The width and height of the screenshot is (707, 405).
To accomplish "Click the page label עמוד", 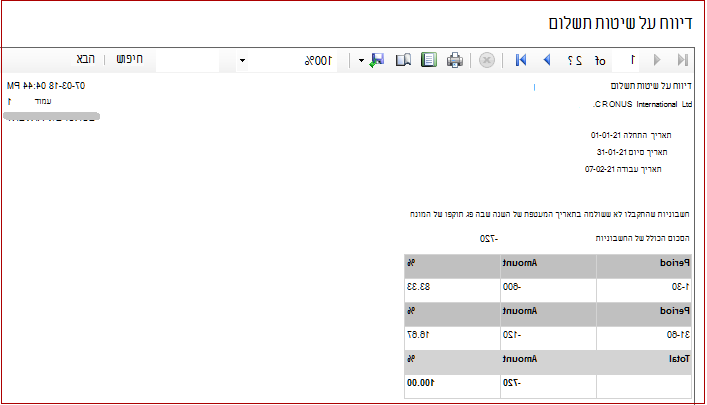I will coord(43,101).
